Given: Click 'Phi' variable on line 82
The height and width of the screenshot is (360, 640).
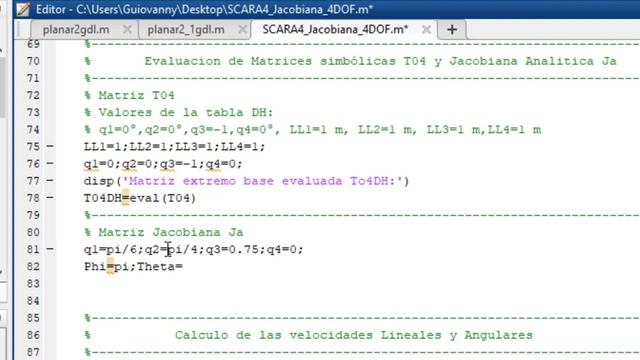Looking at the screenshot, I should (x=95, y=267).
